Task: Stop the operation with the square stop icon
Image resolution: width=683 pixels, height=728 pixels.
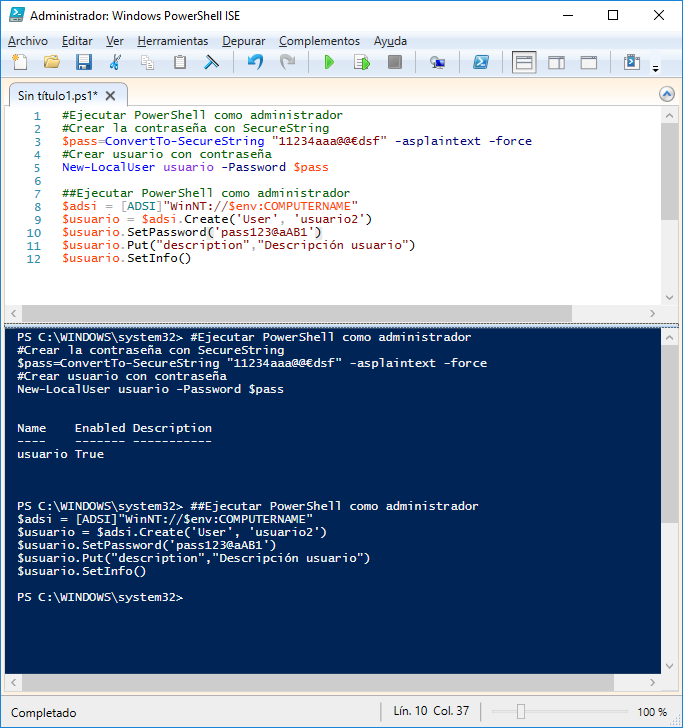Action: [395, 62]
